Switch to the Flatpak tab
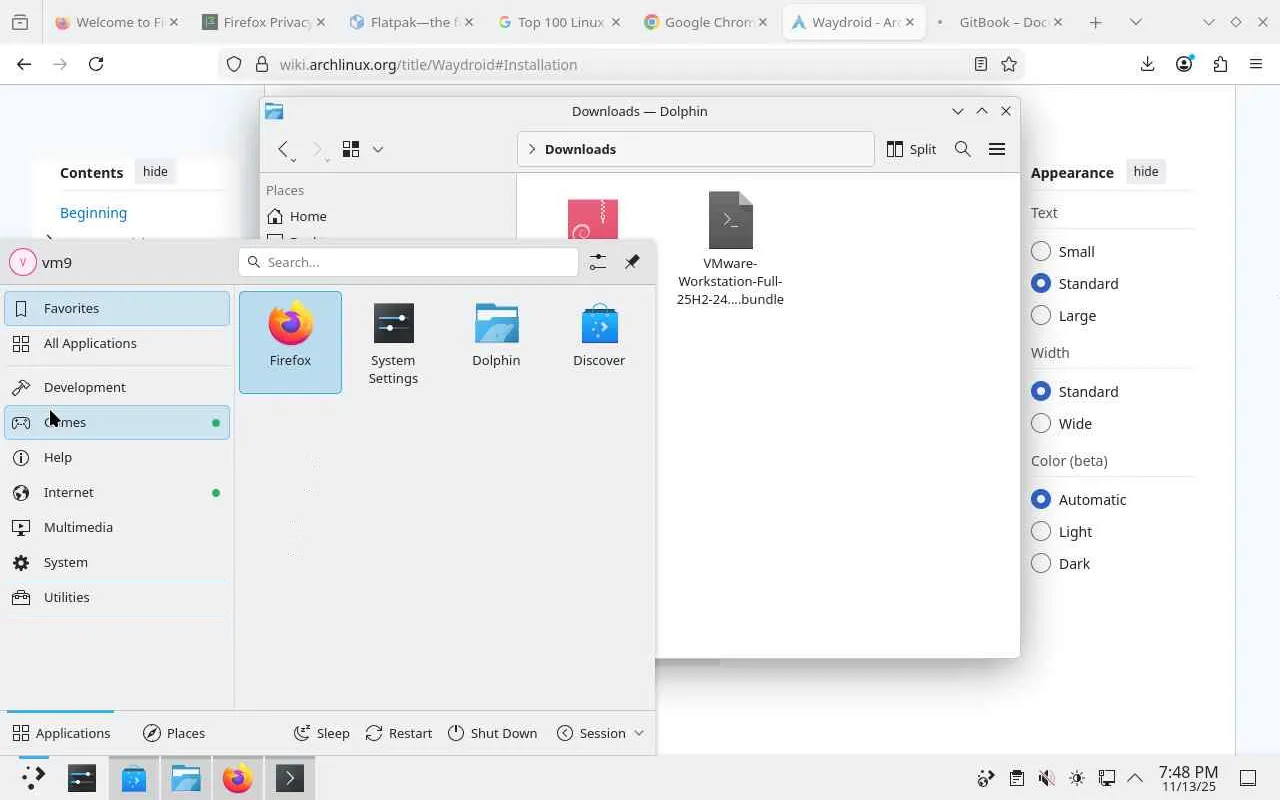The width and height of the screenshot is (1280, 800). (x=410, y=22)
